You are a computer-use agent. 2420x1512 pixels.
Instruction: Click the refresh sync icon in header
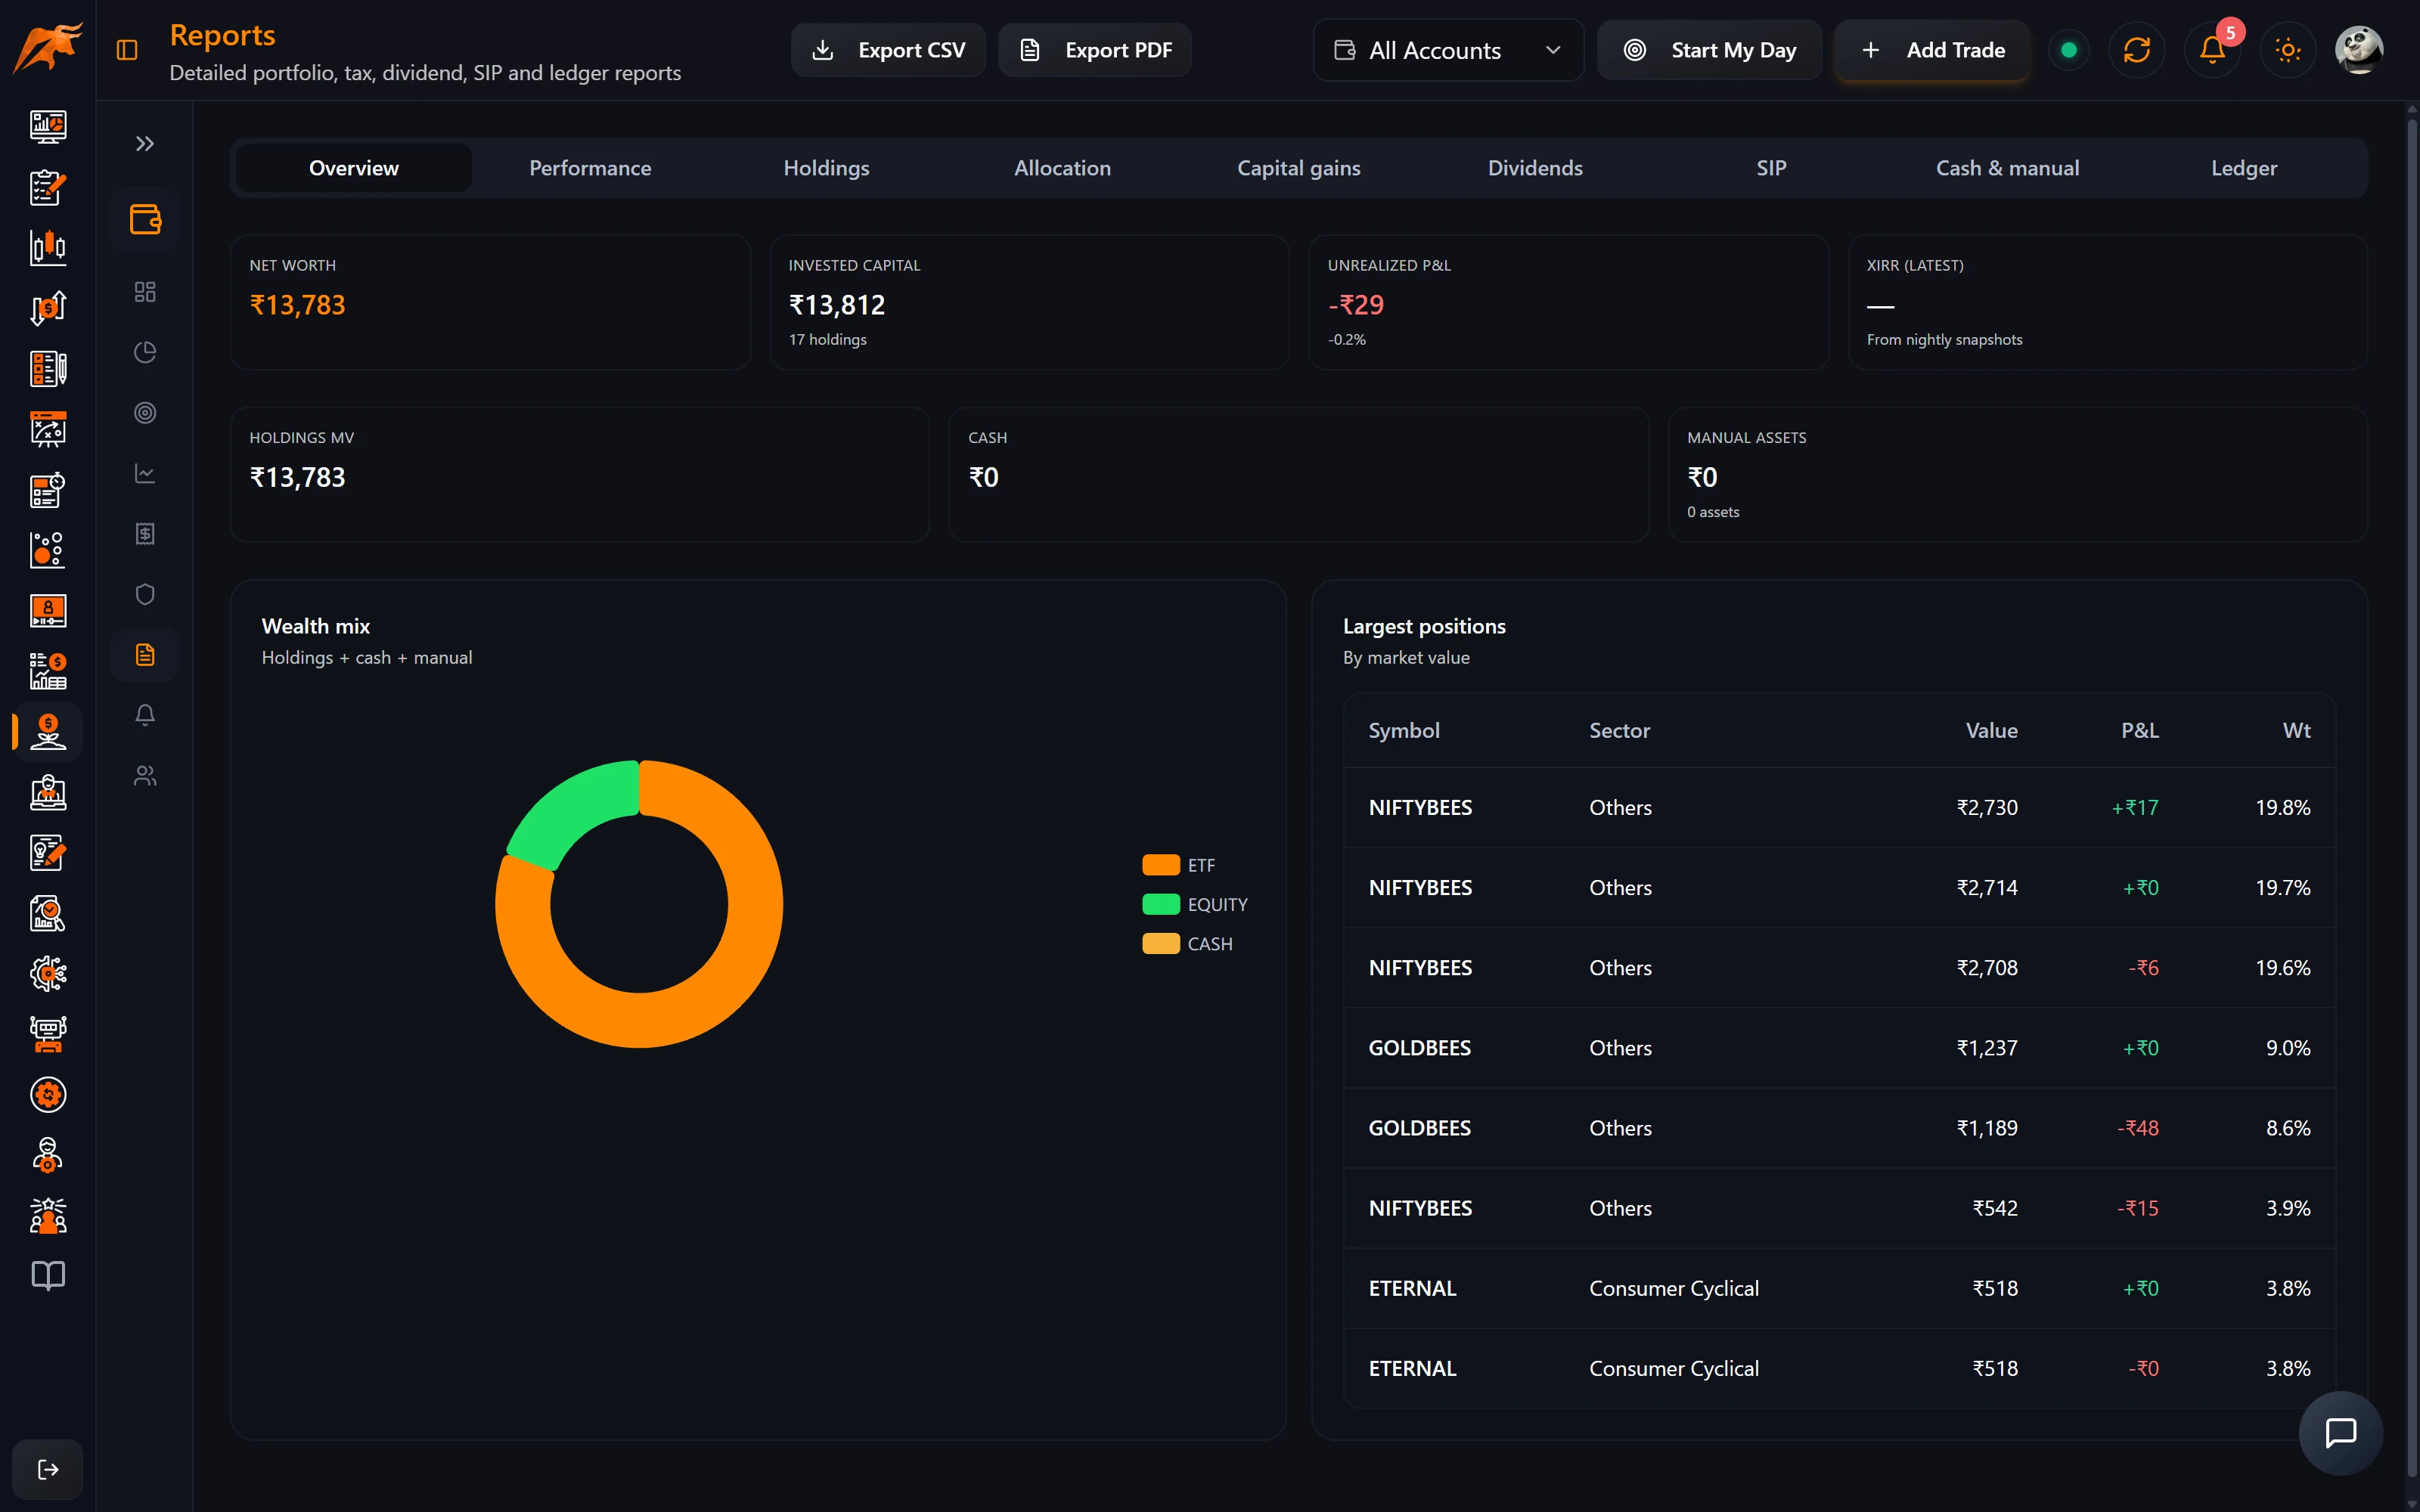tap(2137, 50)
